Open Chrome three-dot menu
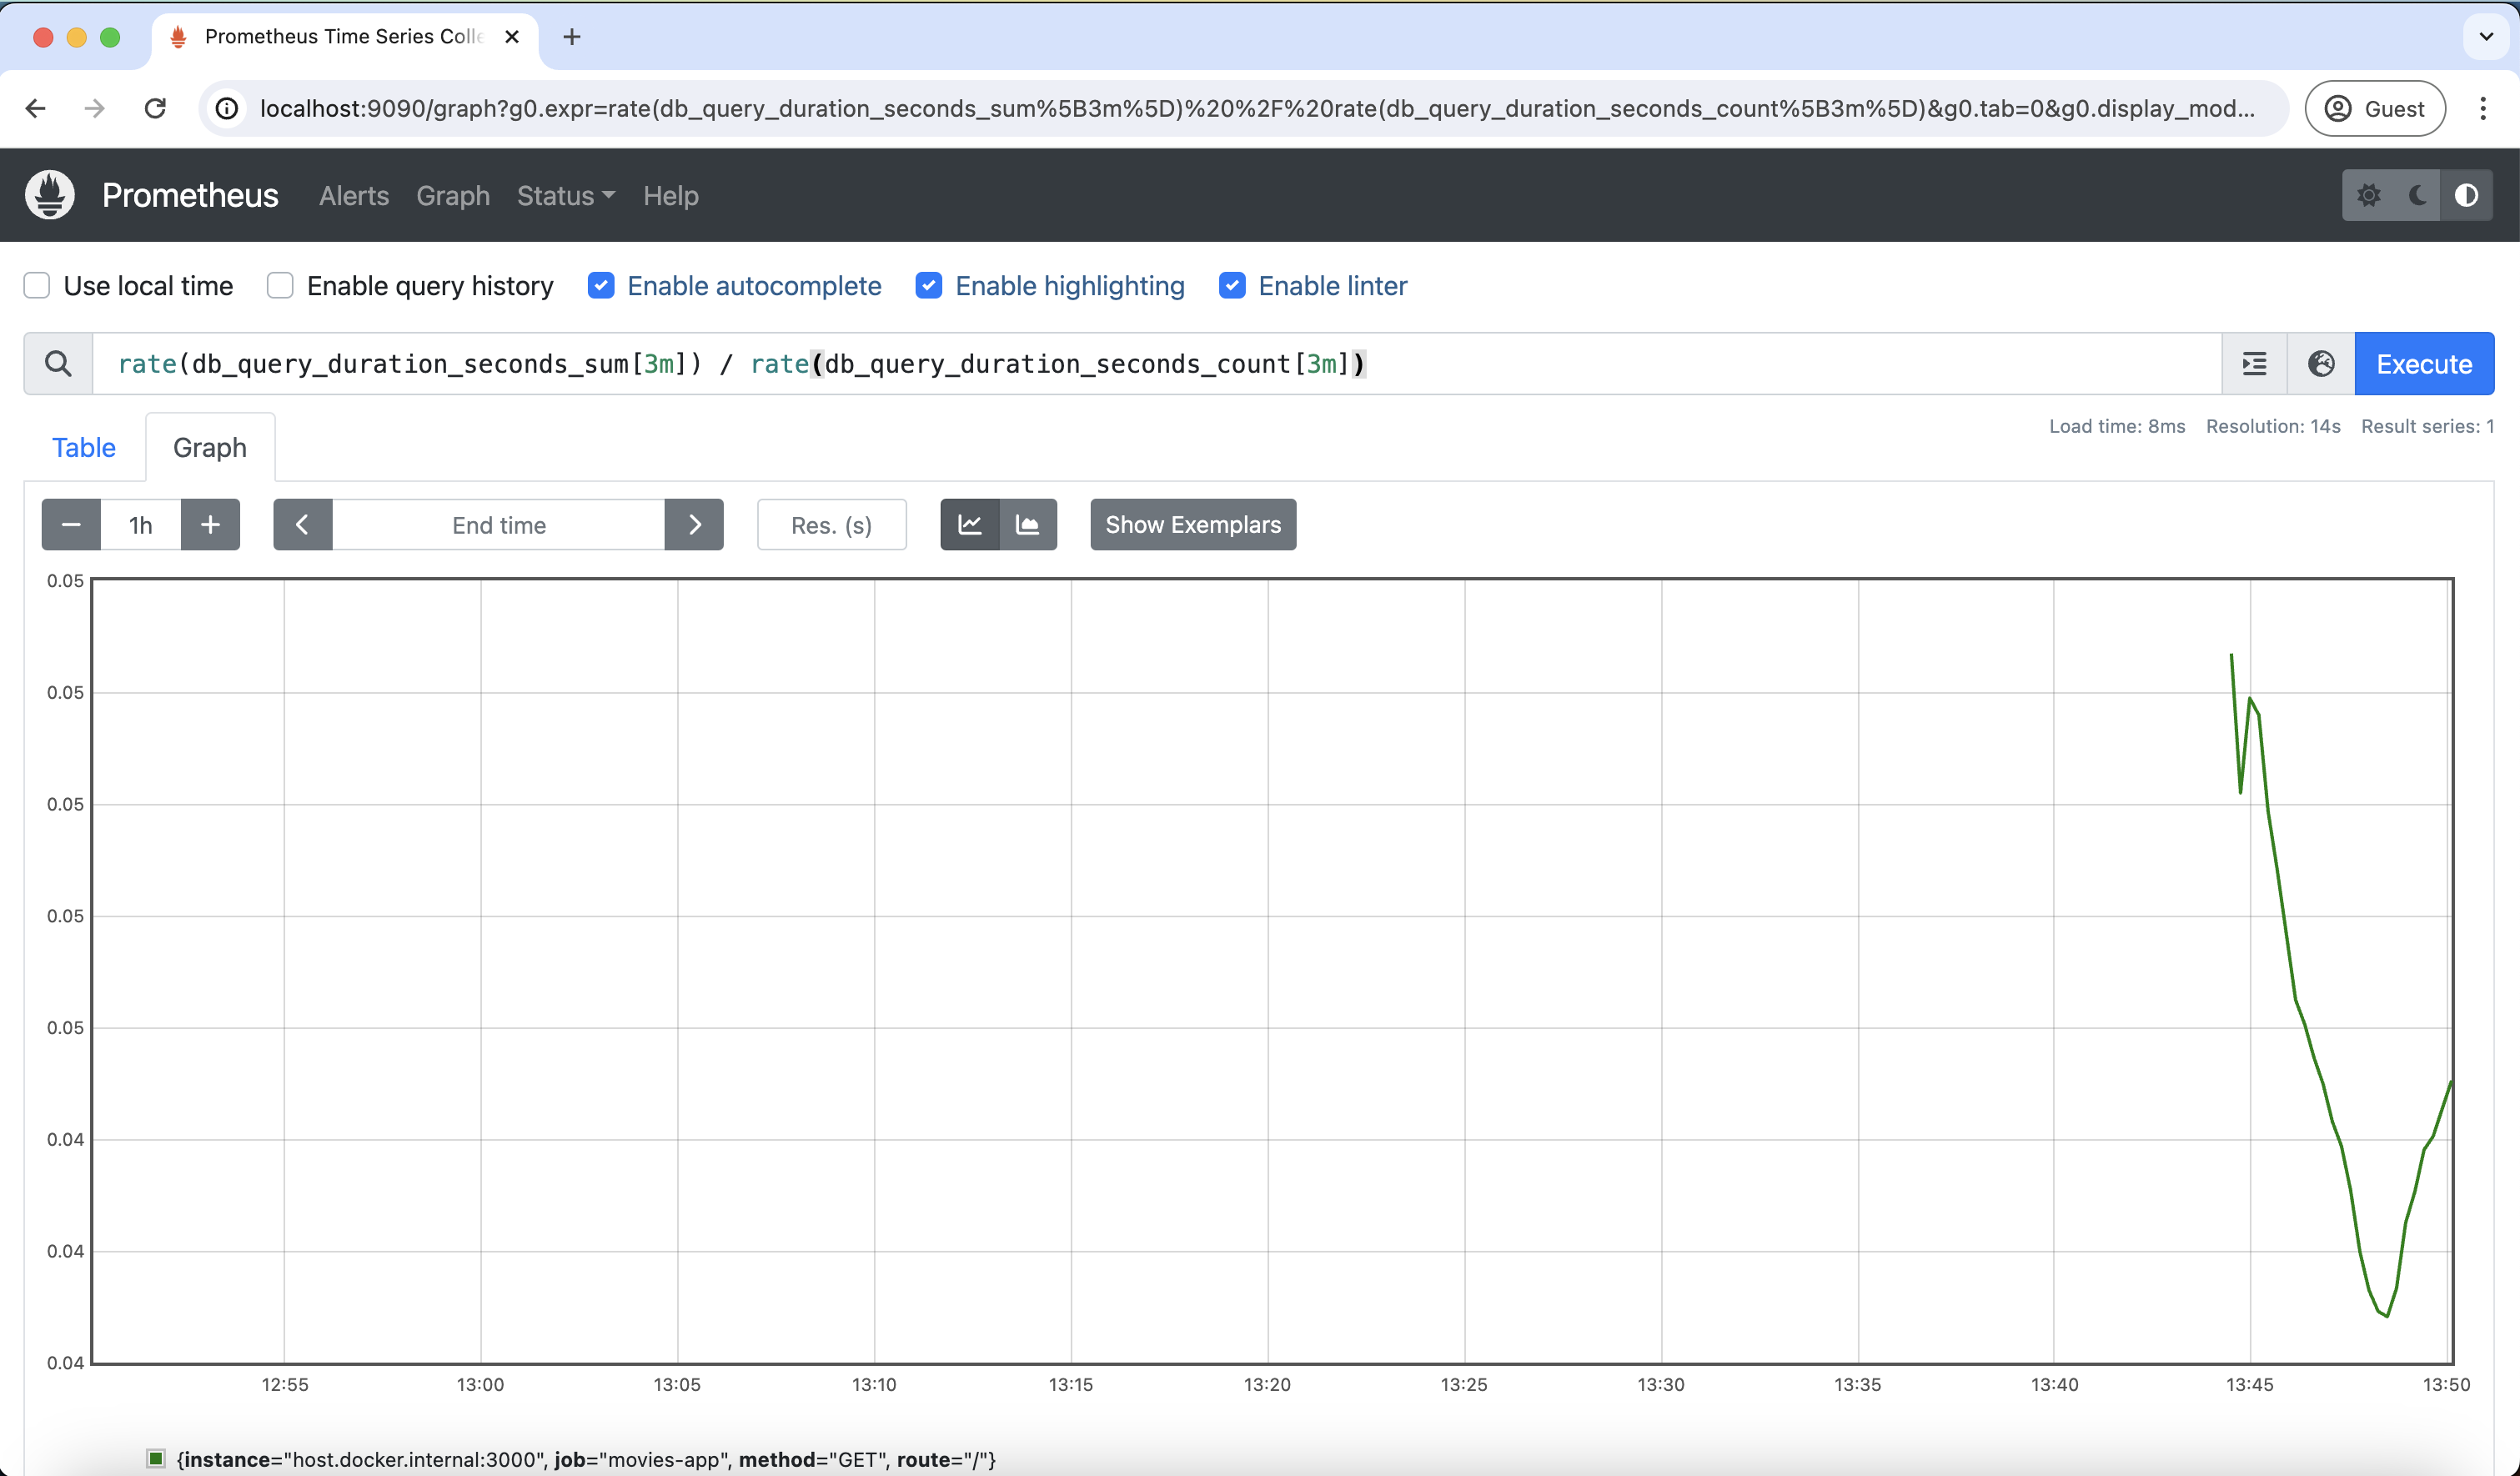 point(2483,108)
